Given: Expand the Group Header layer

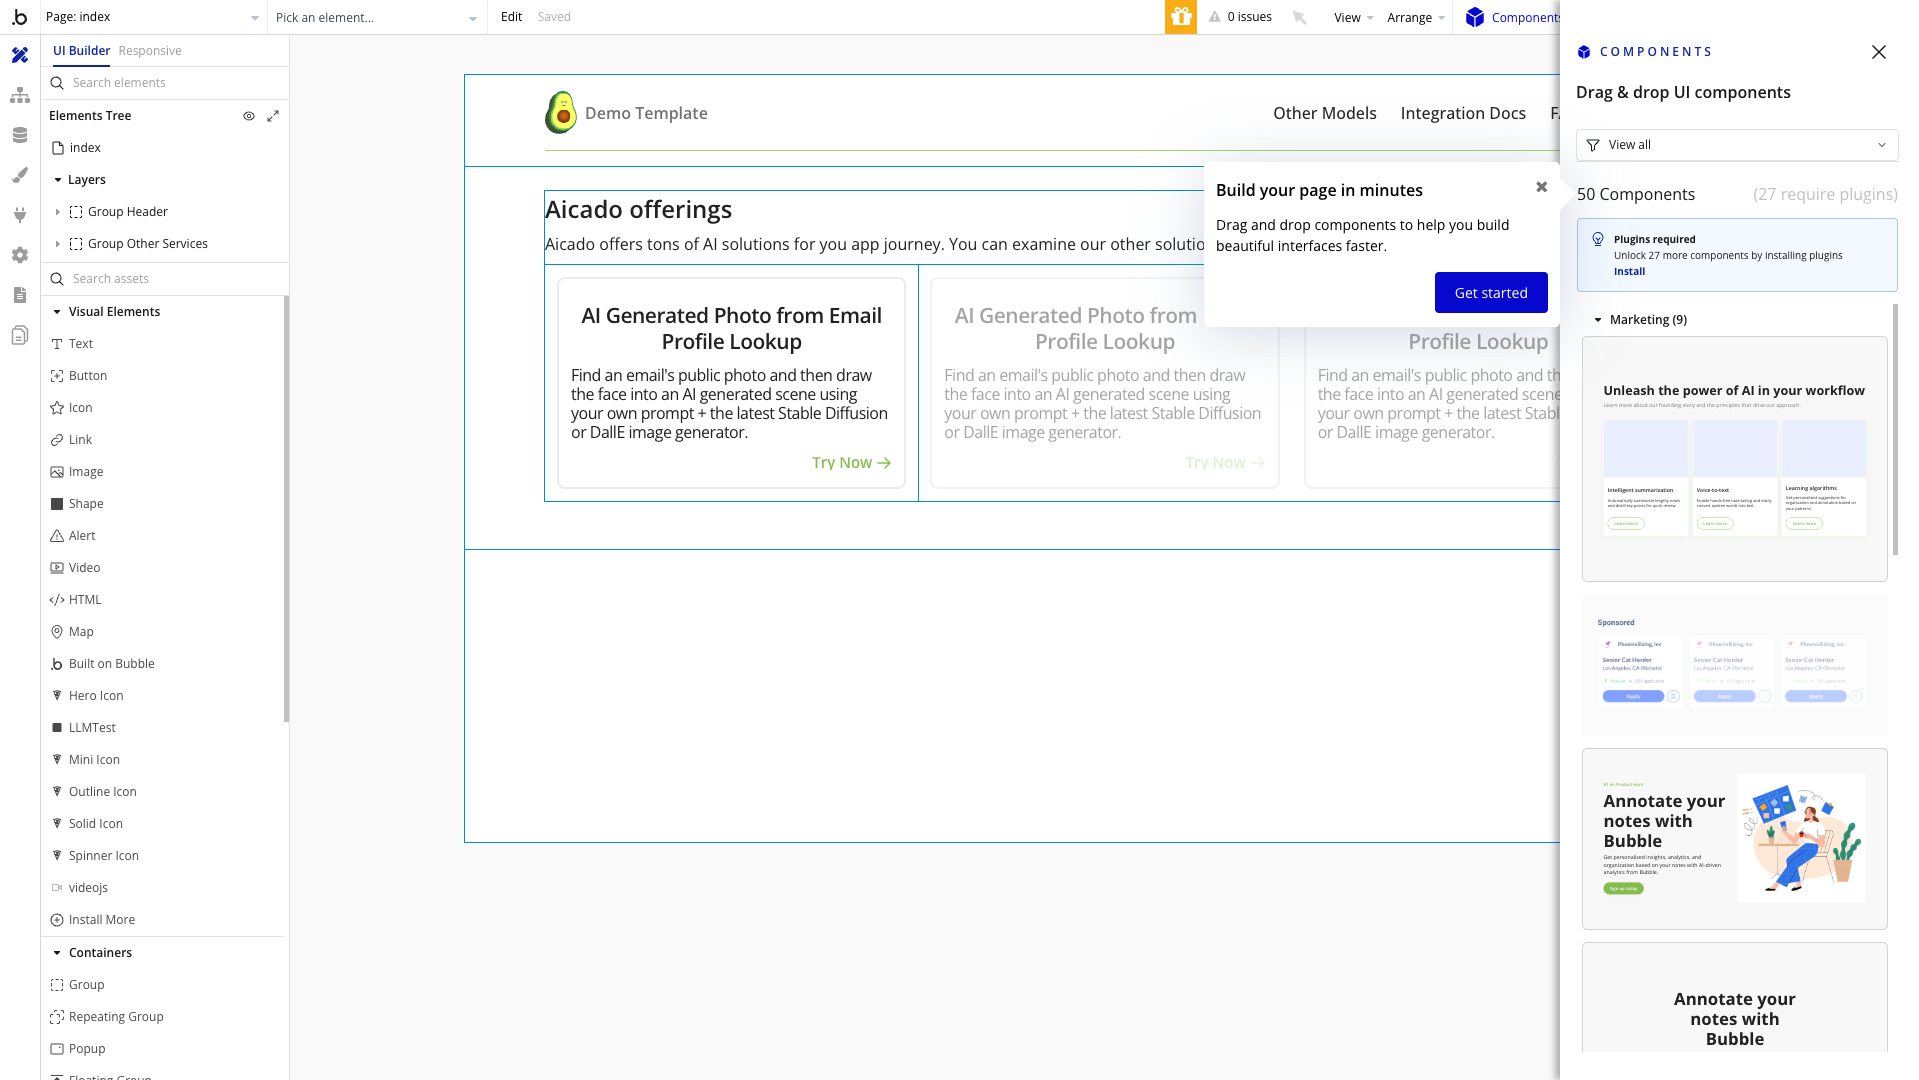Looking at the screenshot, I should pyautogui.click(x=57, y=211).
